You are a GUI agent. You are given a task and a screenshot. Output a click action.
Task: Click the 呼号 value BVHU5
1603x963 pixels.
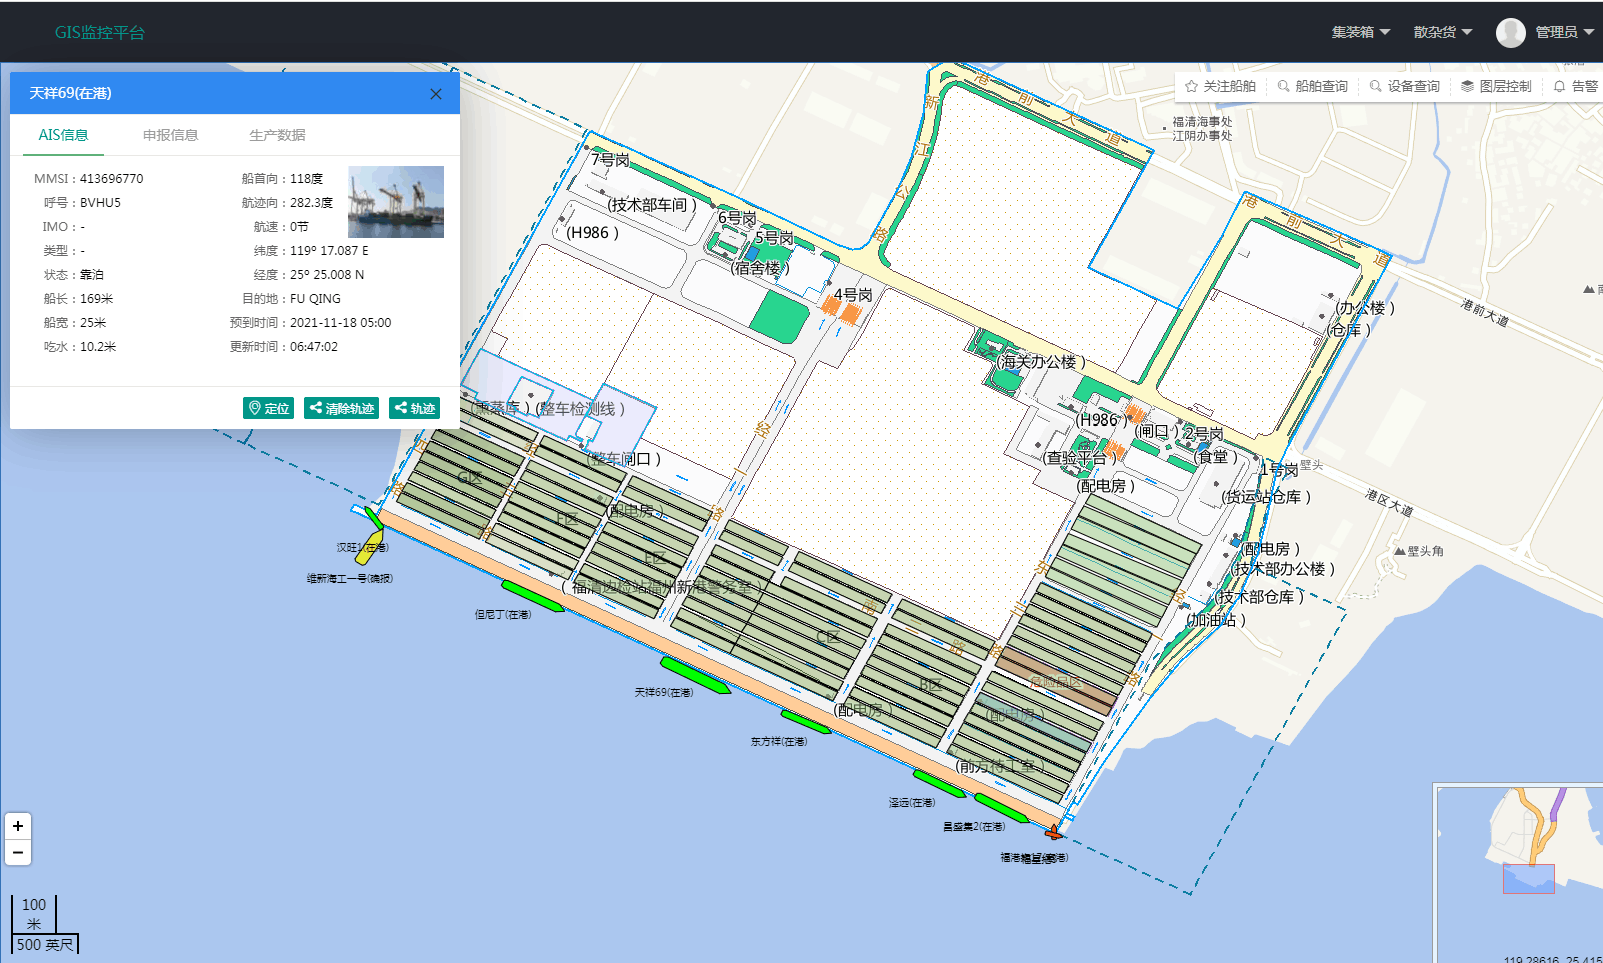[100, 203]
